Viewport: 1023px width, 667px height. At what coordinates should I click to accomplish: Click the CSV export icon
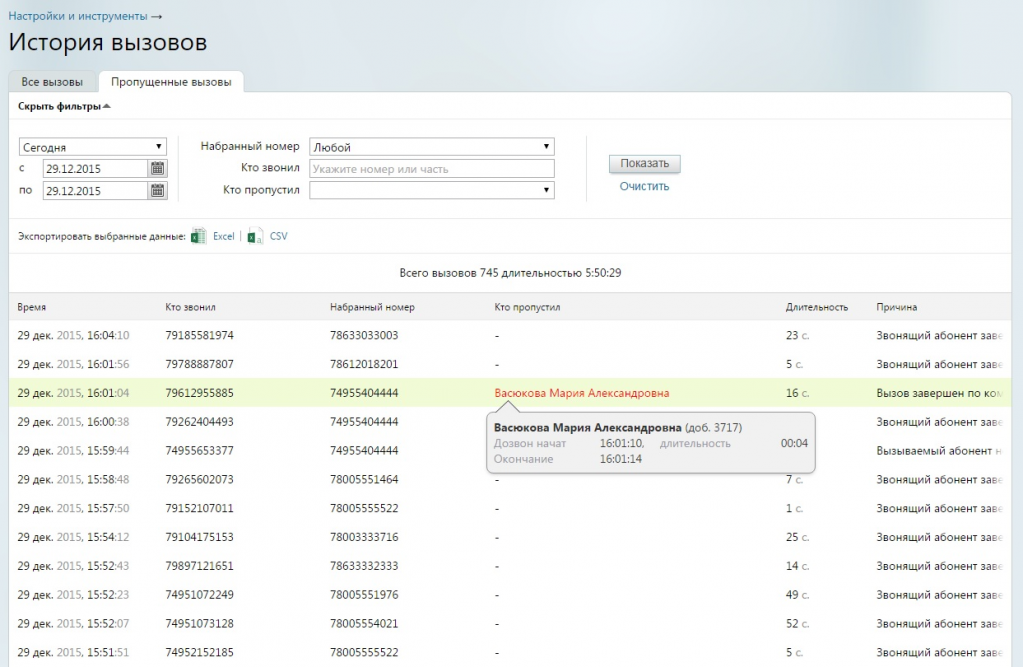255,237
